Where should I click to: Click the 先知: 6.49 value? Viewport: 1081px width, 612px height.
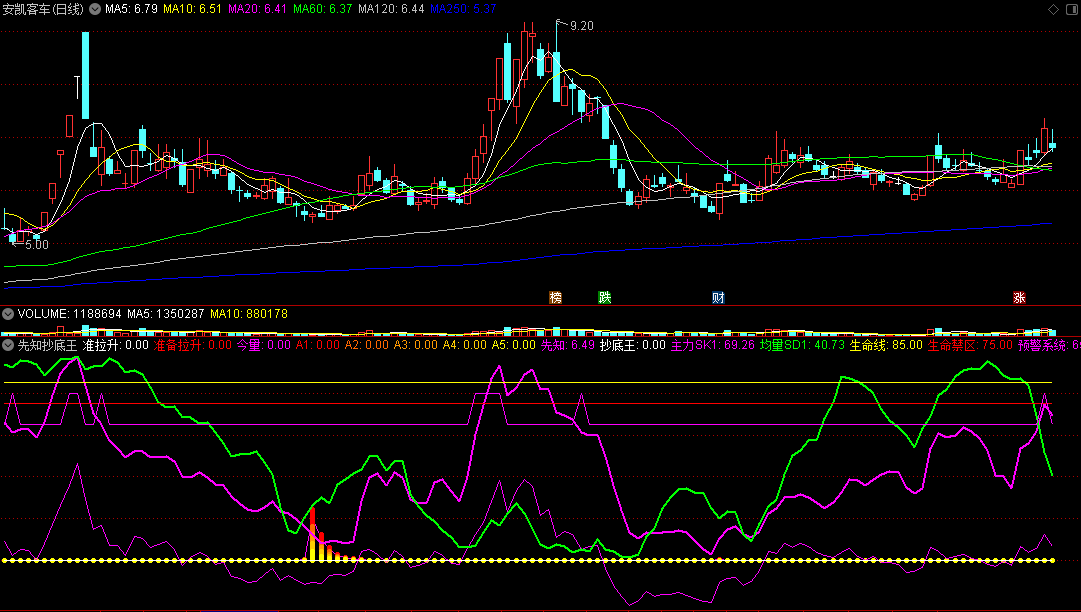[567, 345]
